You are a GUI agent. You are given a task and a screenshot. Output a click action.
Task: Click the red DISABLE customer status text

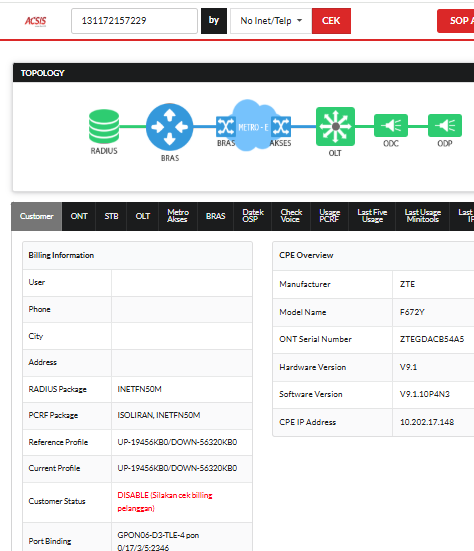click(165, 502)
